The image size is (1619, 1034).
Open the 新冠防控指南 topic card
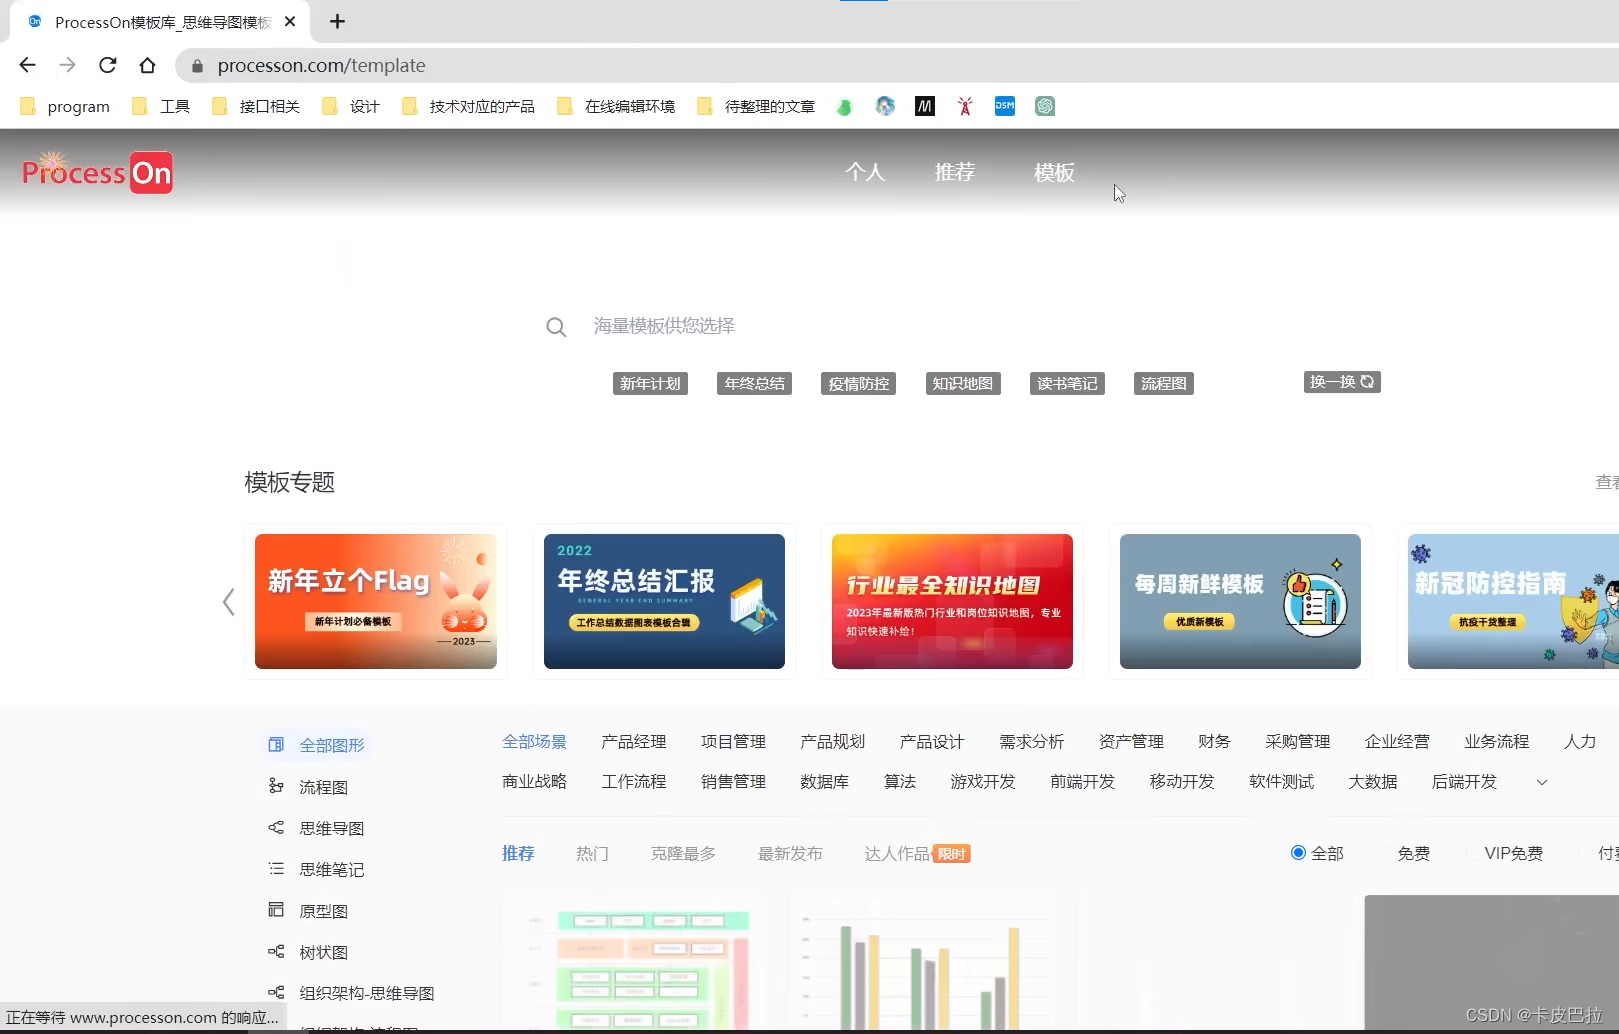click(1513, 601)
